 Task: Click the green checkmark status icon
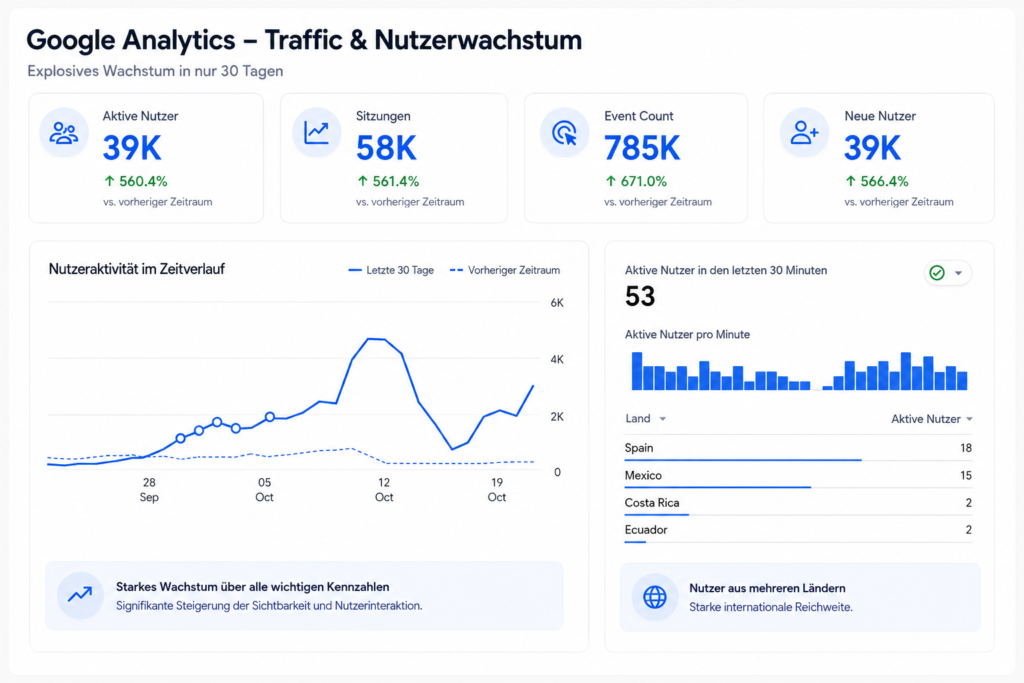pyautogui.click(x=936, y=272)
